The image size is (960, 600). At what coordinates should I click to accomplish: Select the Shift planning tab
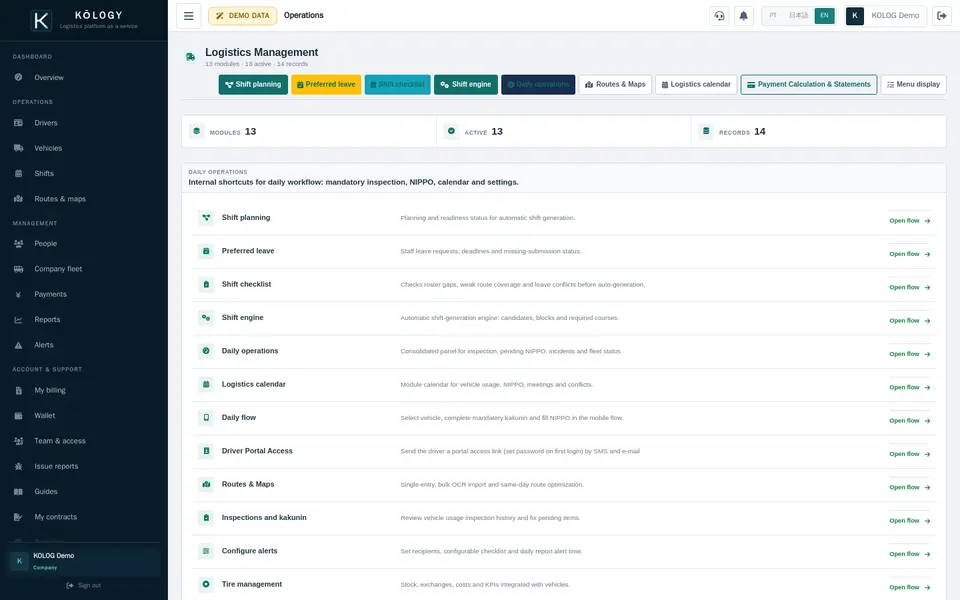253,84
